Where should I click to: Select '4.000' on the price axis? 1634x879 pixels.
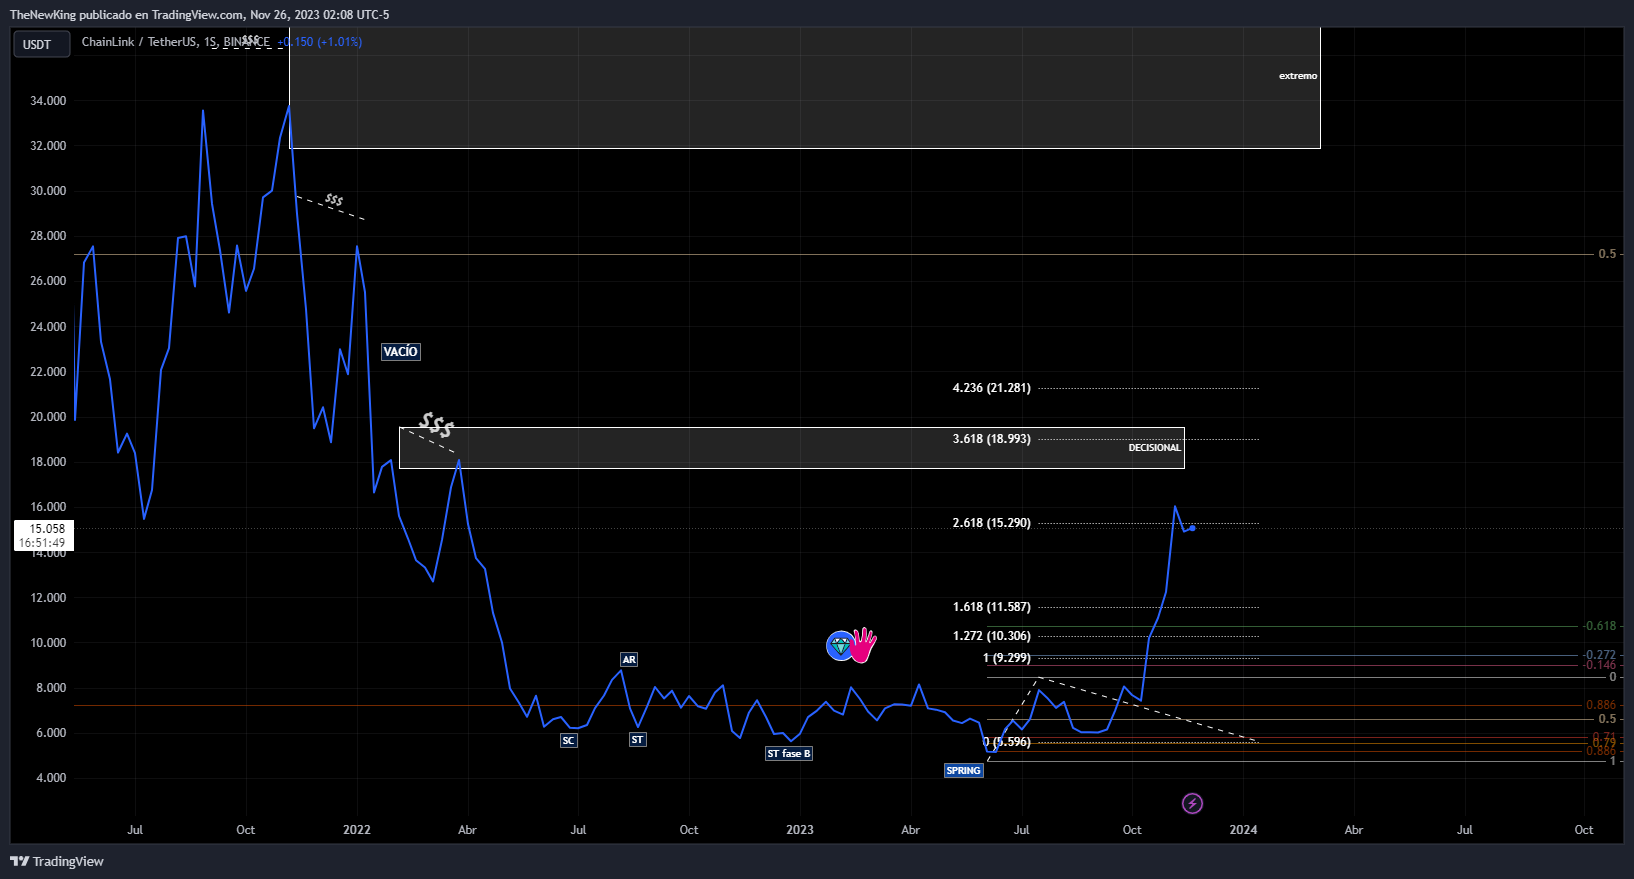pyautogui.click(x=51, y=778)
